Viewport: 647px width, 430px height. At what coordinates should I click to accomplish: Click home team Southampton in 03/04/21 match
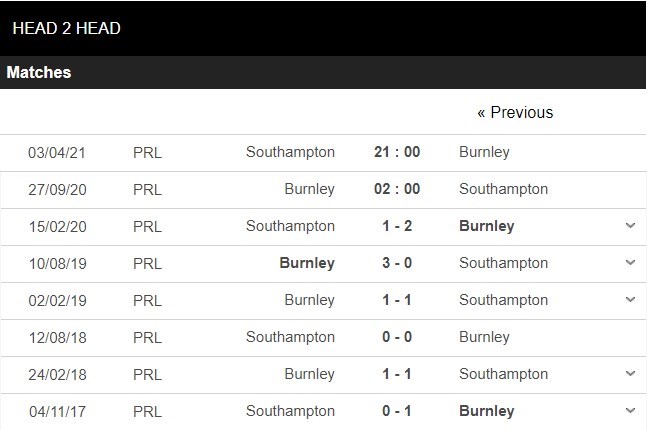click(x=290, y=152)
